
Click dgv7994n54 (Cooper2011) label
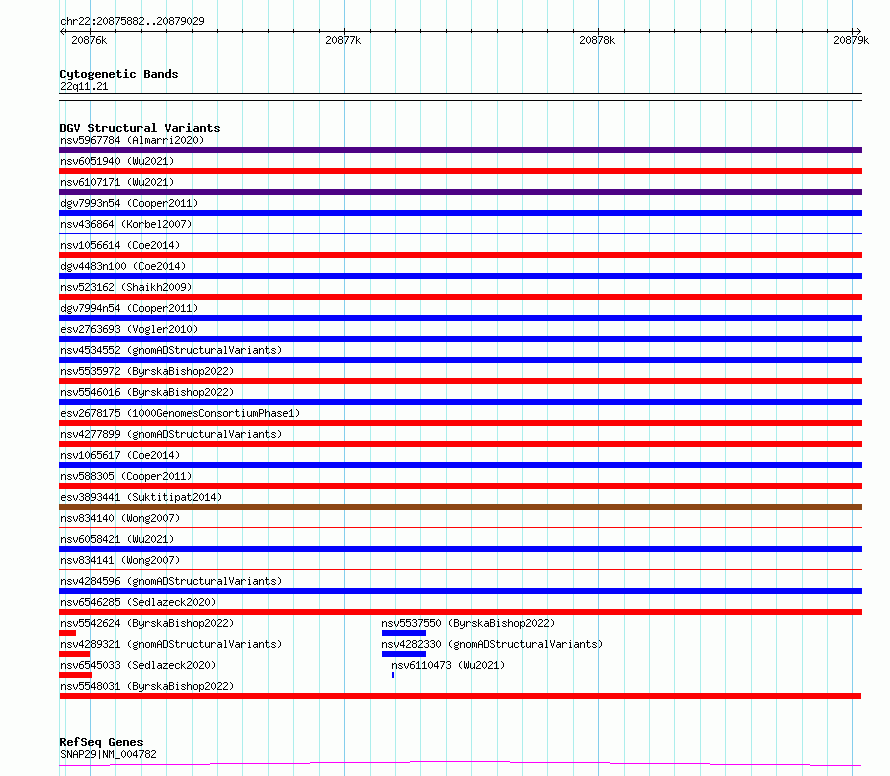tap(129, 308)
